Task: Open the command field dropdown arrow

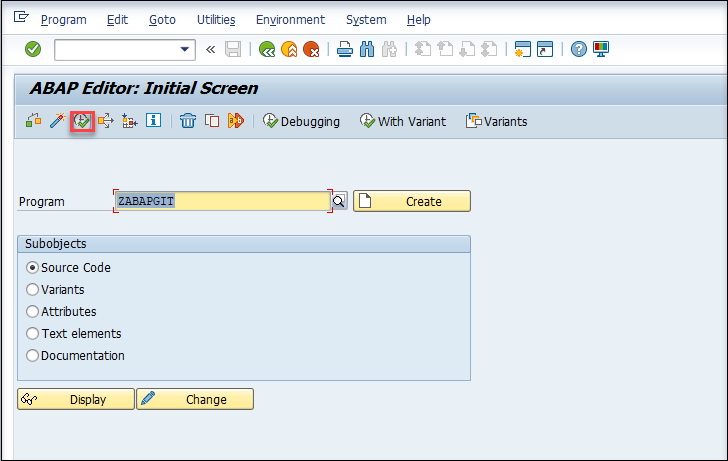Action: tap(185, 49)
